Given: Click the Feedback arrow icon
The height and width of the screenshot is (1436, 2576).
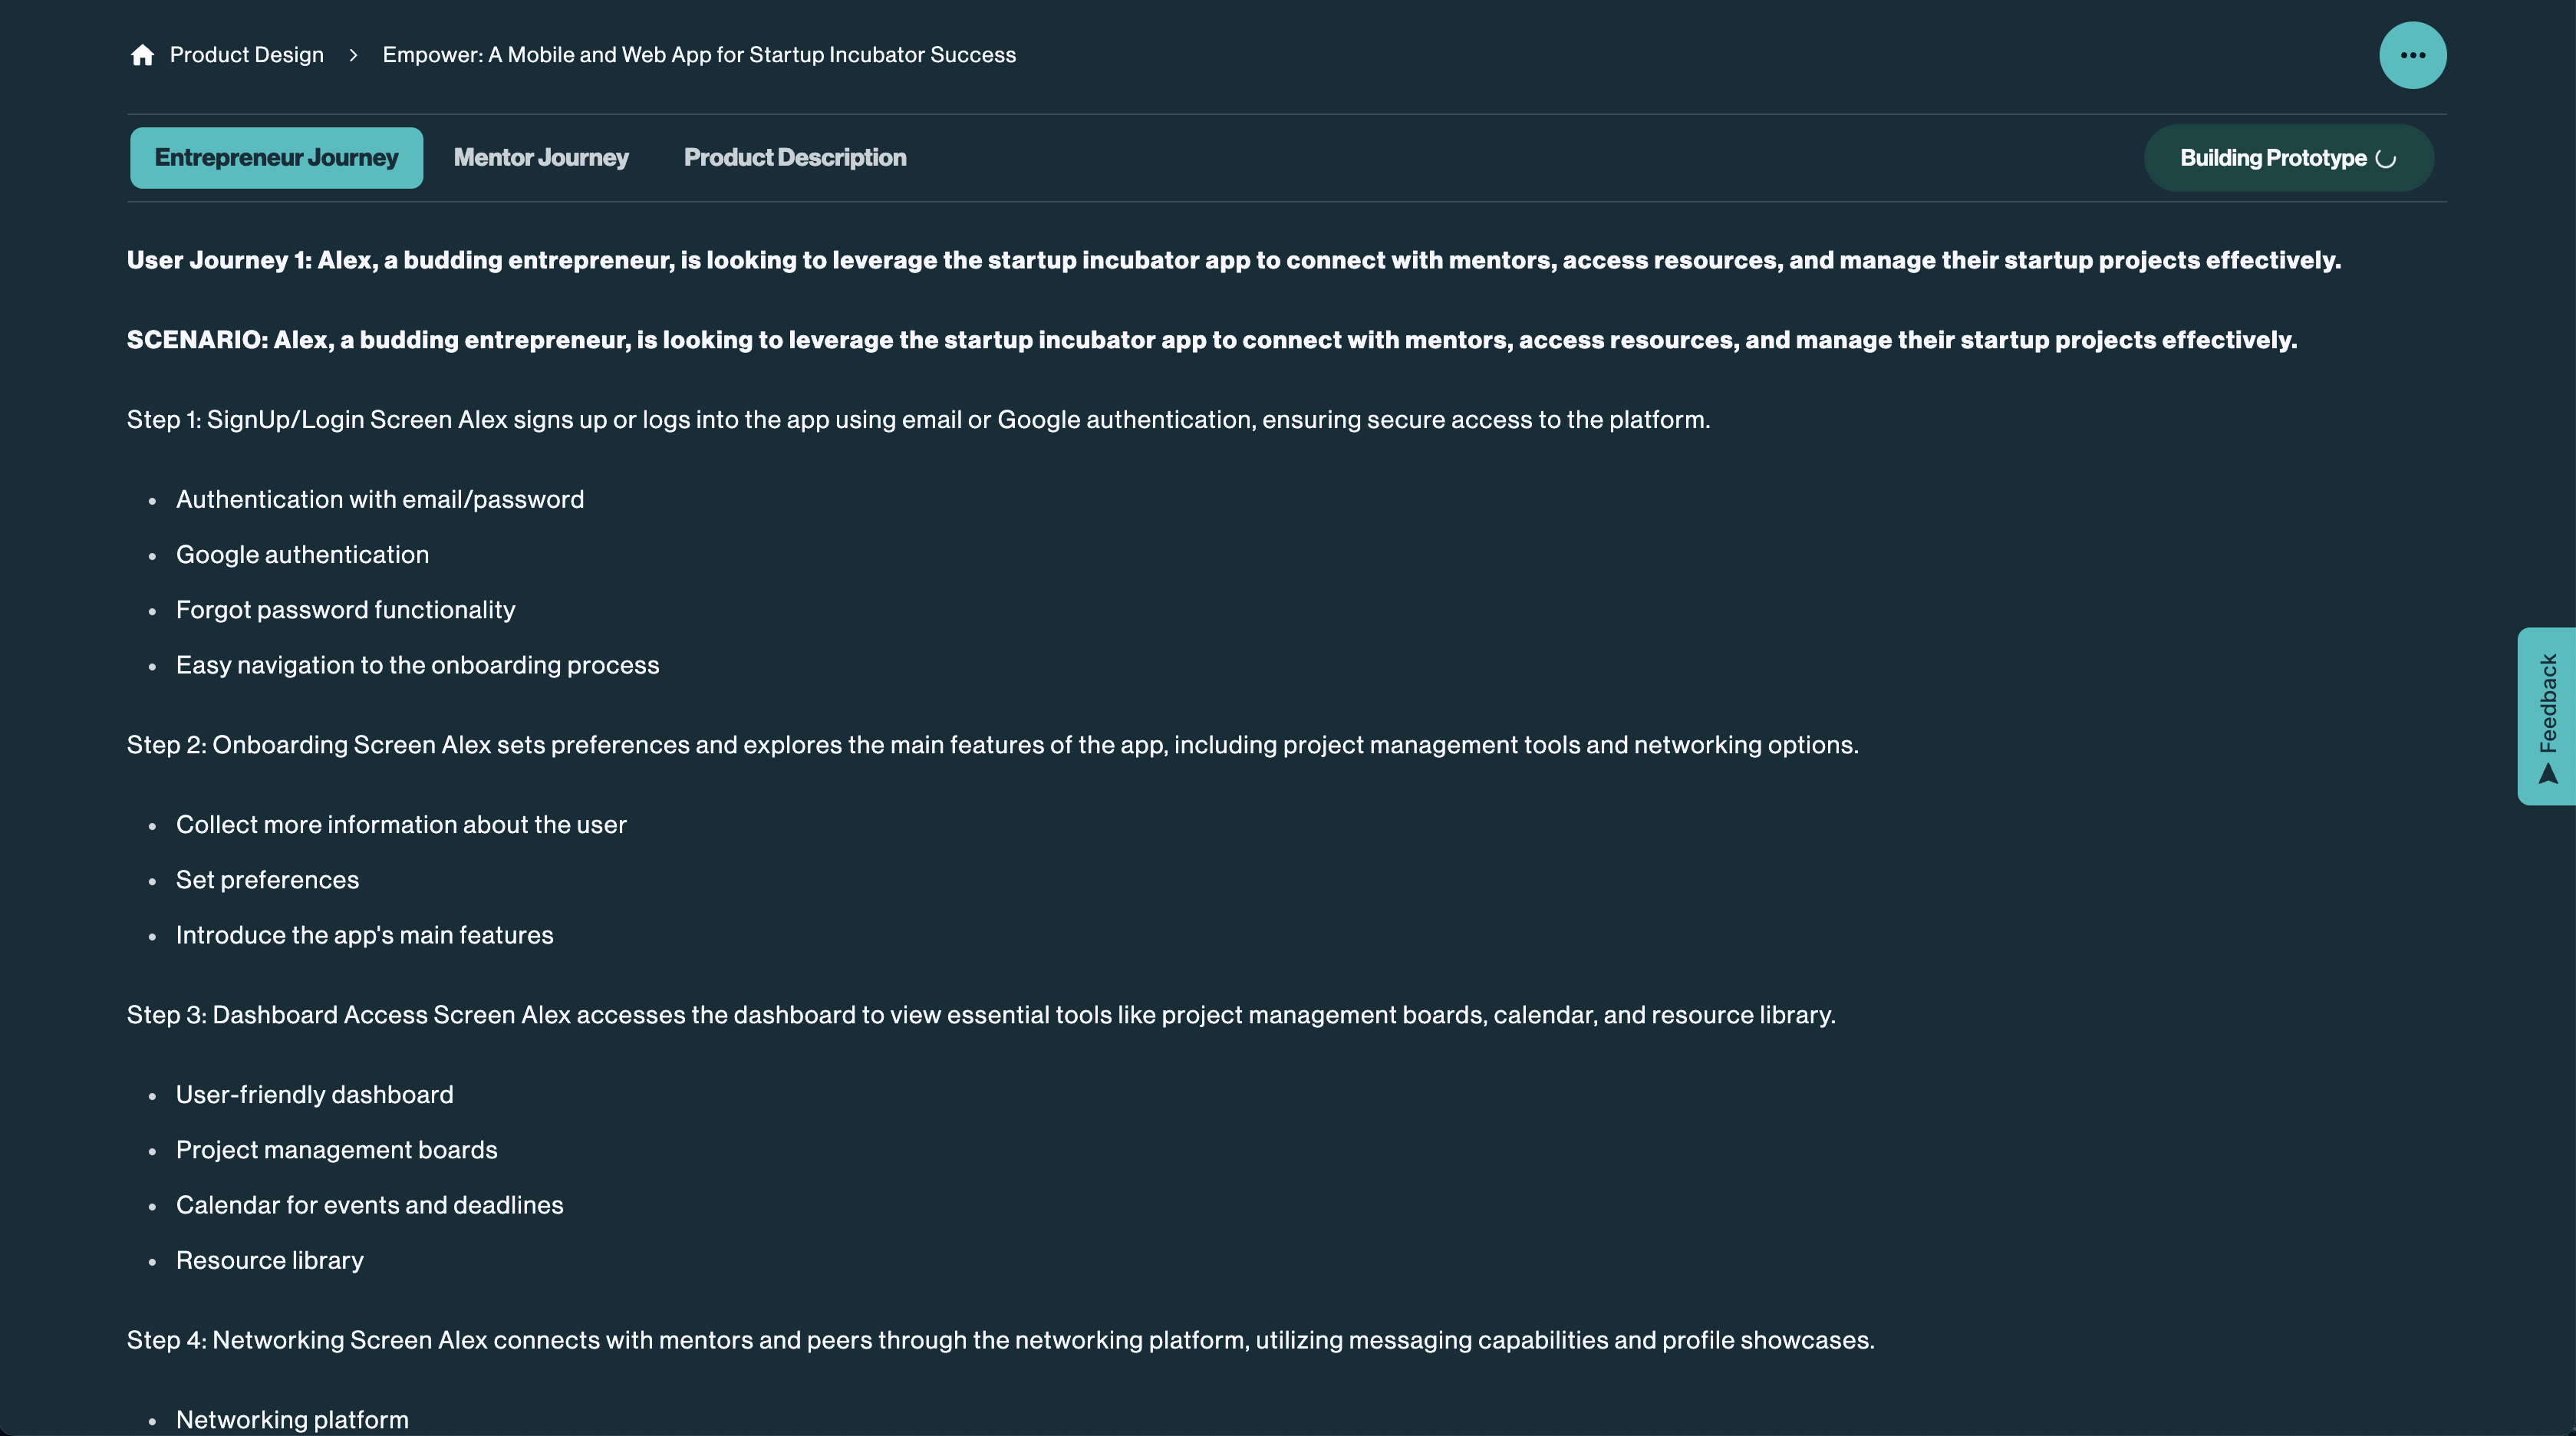Looking at the screenshot, I should click(2547, 774).
